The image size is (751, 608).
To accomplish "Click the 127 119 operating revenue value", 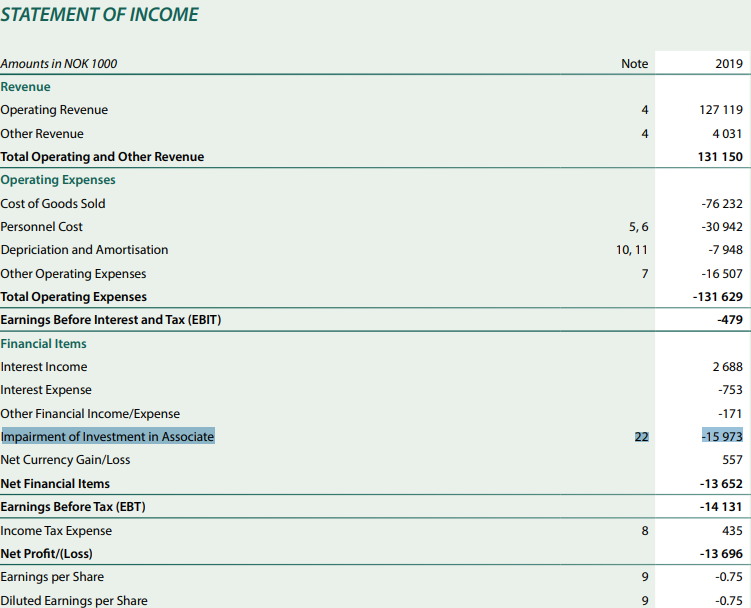I will coord(721,110).
